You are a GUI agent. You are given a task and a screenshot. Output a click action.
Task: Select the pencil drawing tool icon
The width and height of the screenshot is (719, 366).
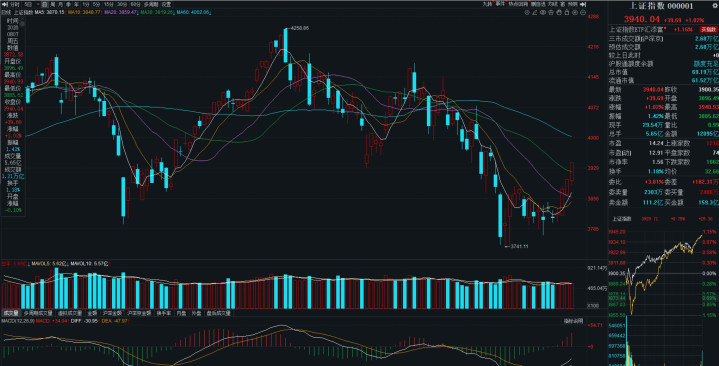[x=535, y=12]
